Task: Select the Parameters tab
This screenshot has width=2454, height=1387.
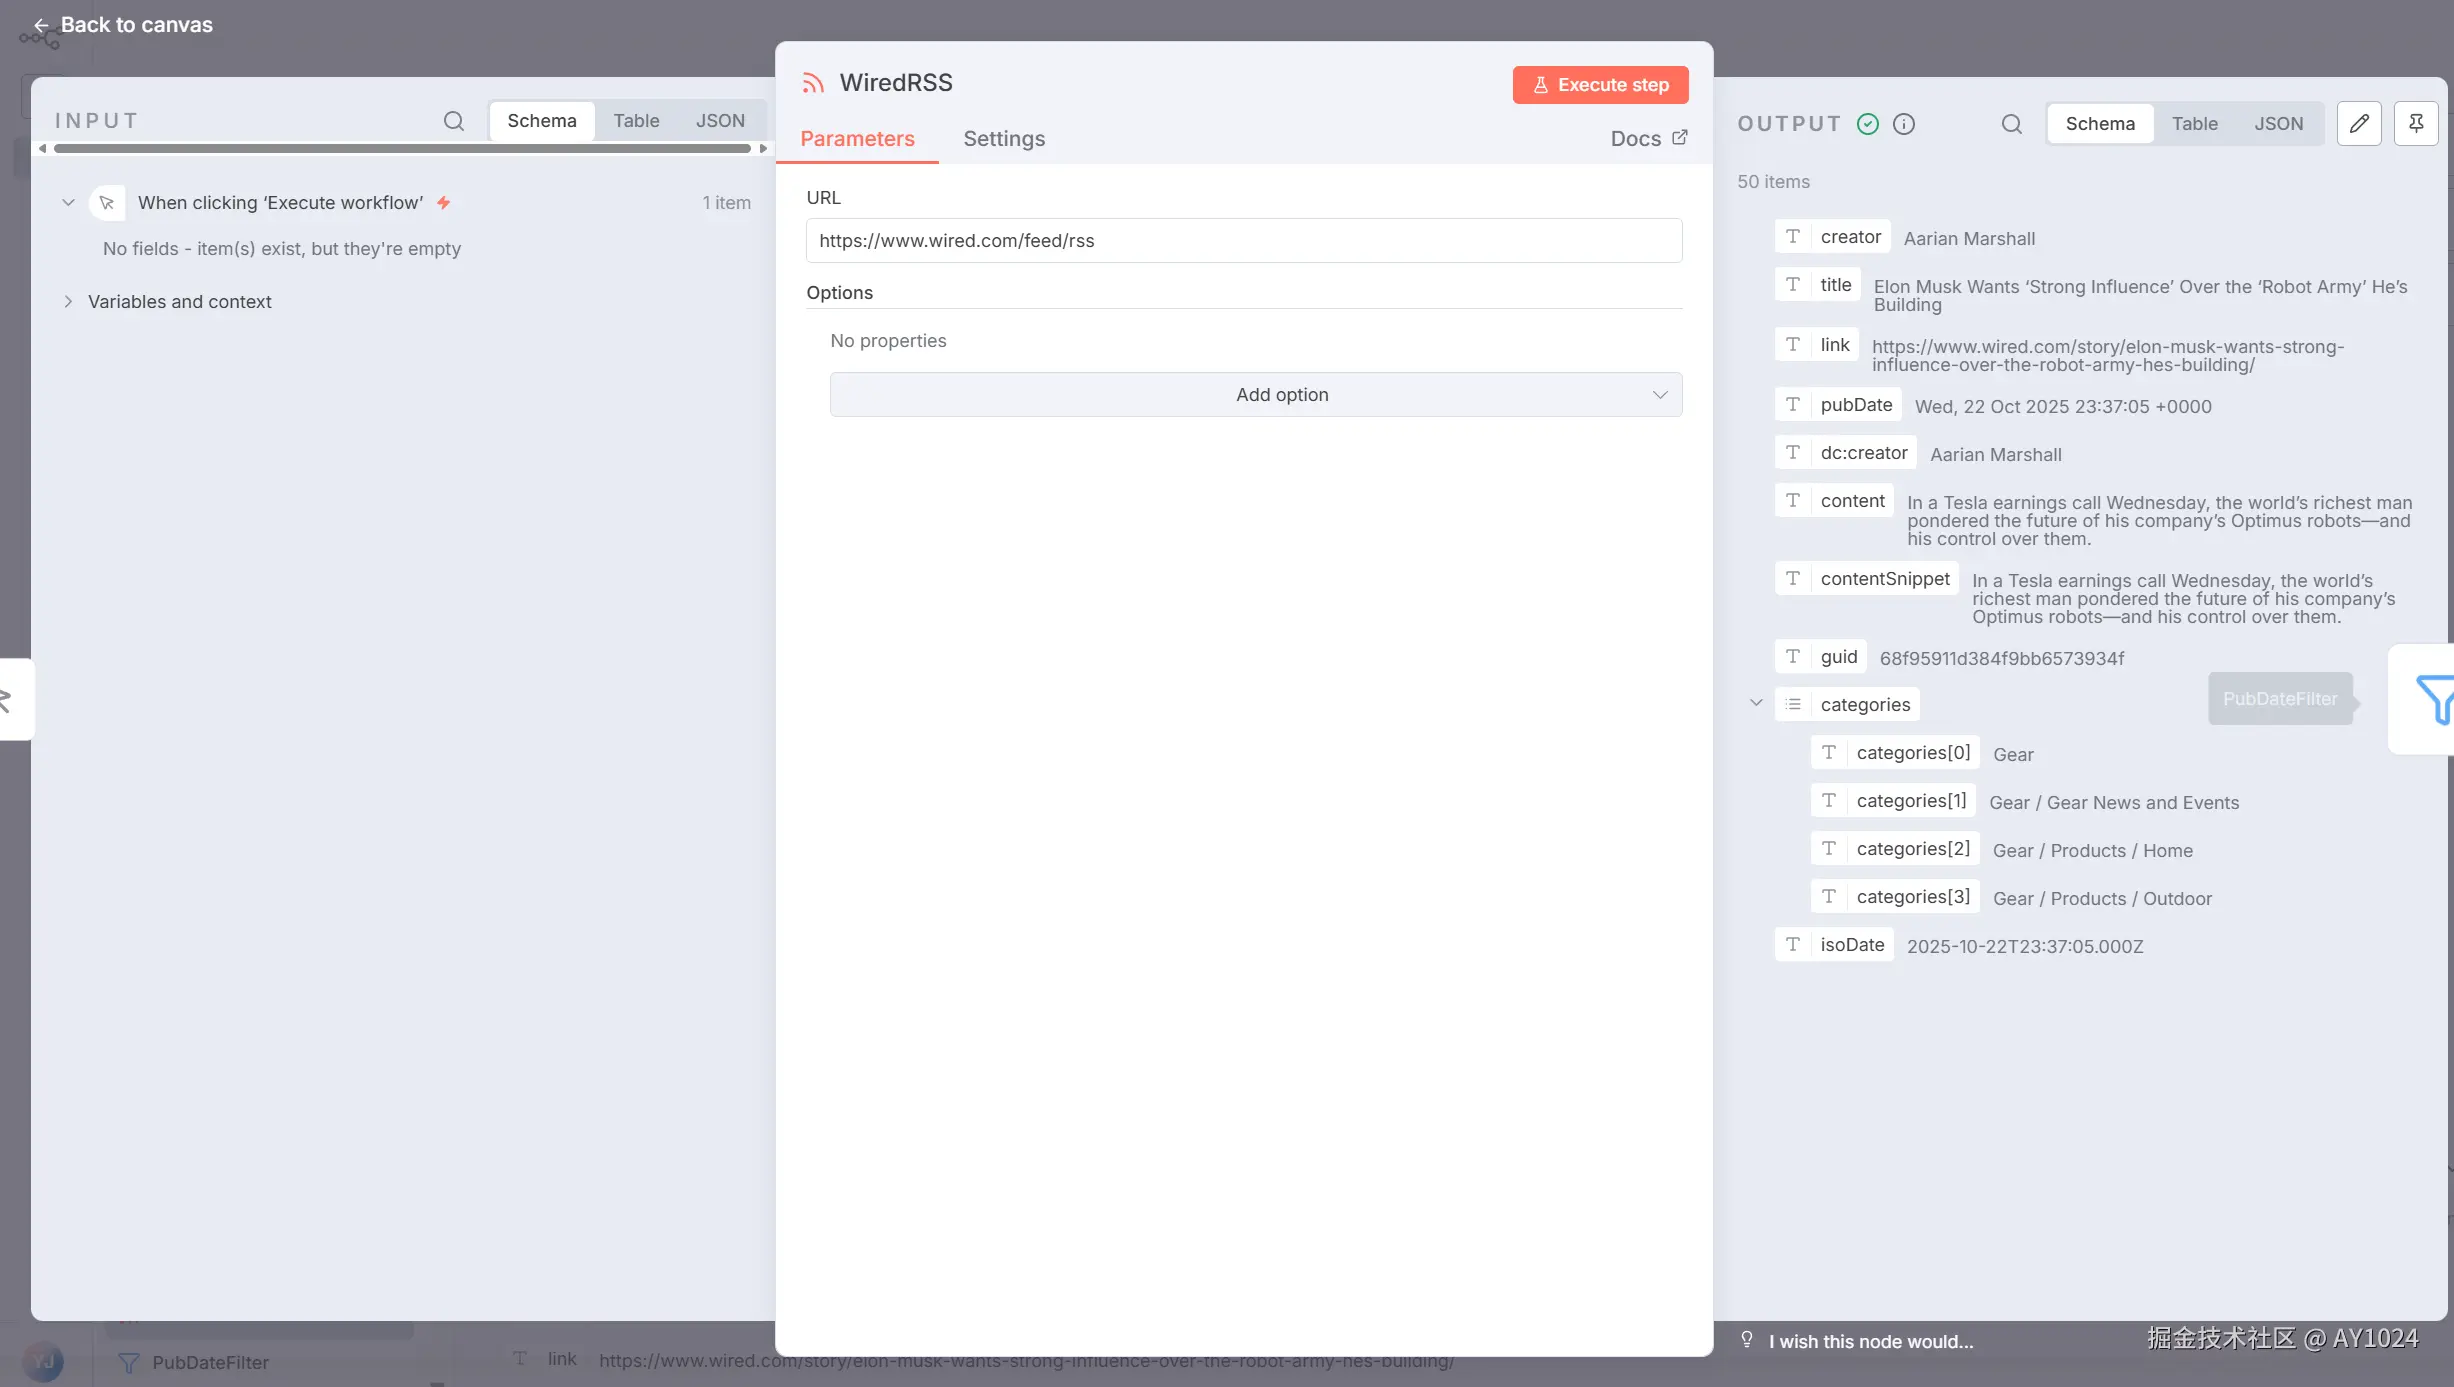Action: (857, 139)
